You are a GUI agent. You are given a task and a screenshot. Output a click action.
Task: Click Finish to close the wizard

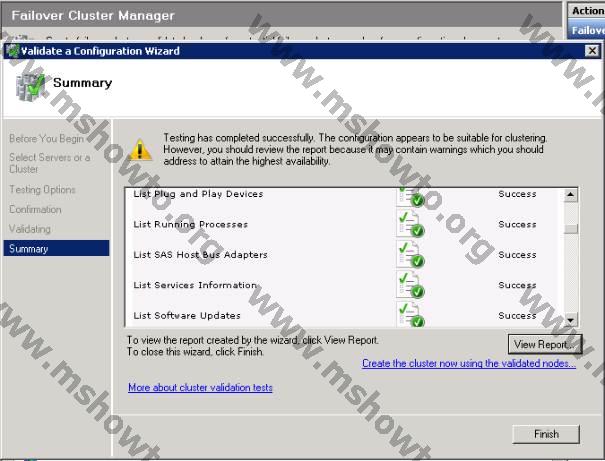(x=546, y=434)
